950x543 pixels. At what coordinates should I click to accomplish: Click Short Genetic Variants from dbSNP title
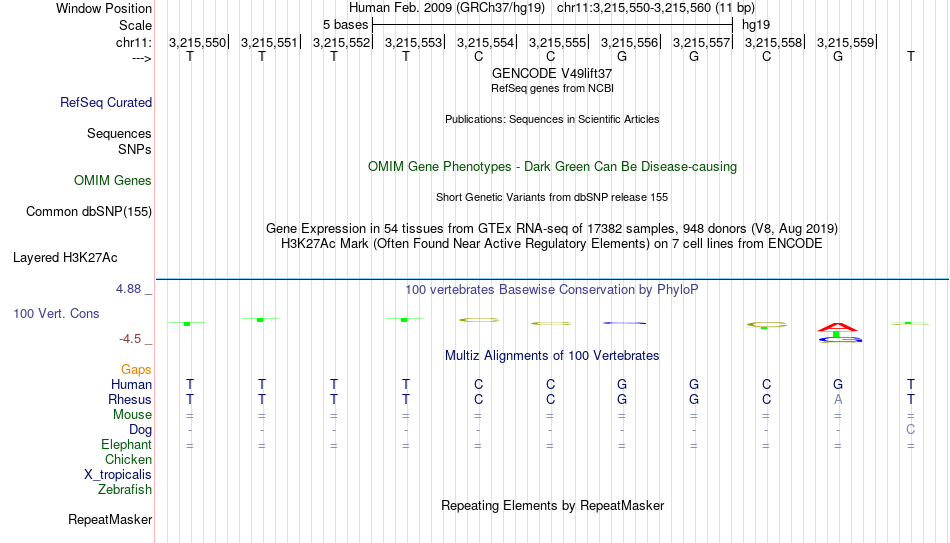(552, 198)
